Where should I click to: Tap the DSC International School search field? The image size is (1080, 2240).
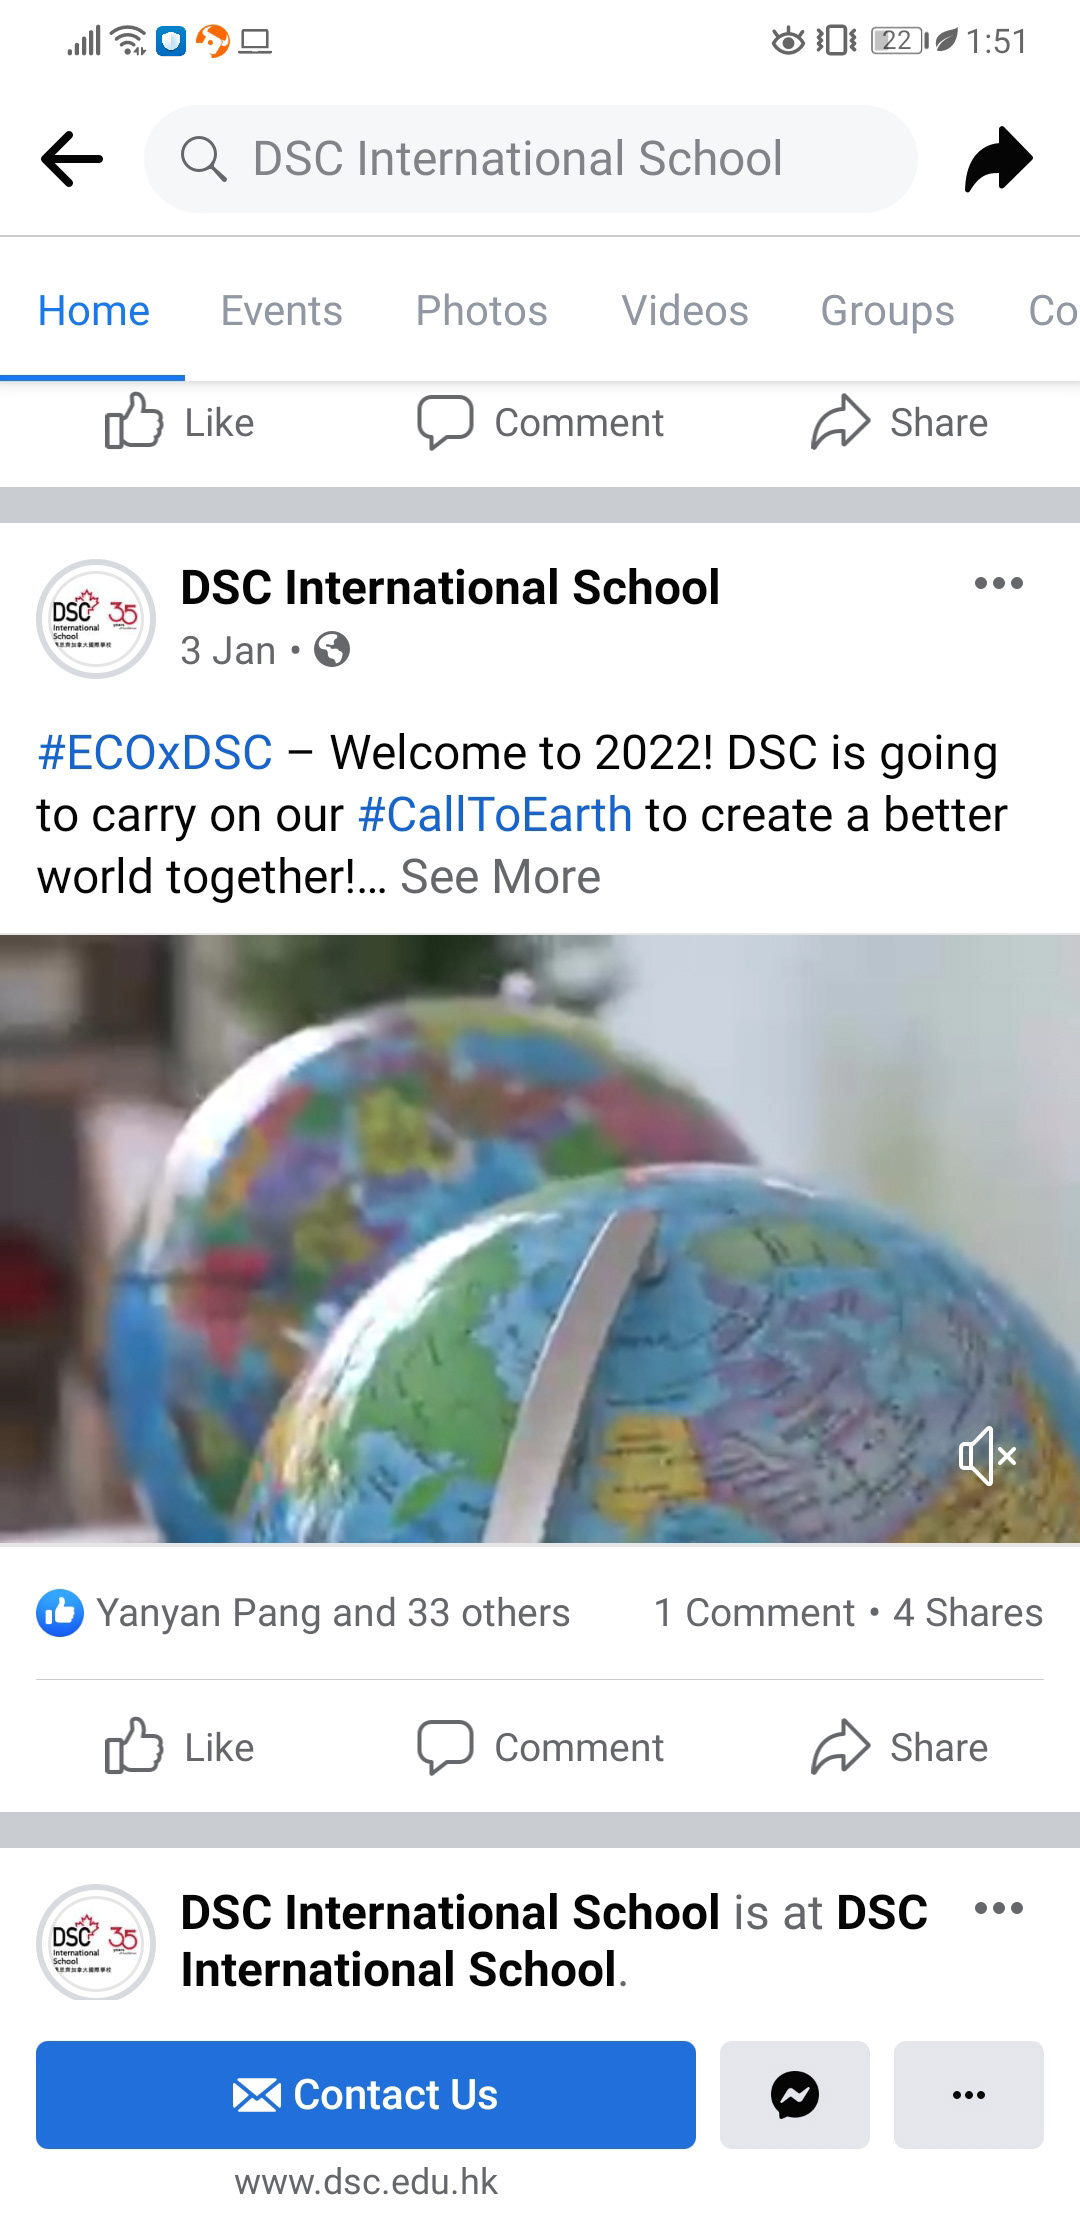tap(531, 159)
